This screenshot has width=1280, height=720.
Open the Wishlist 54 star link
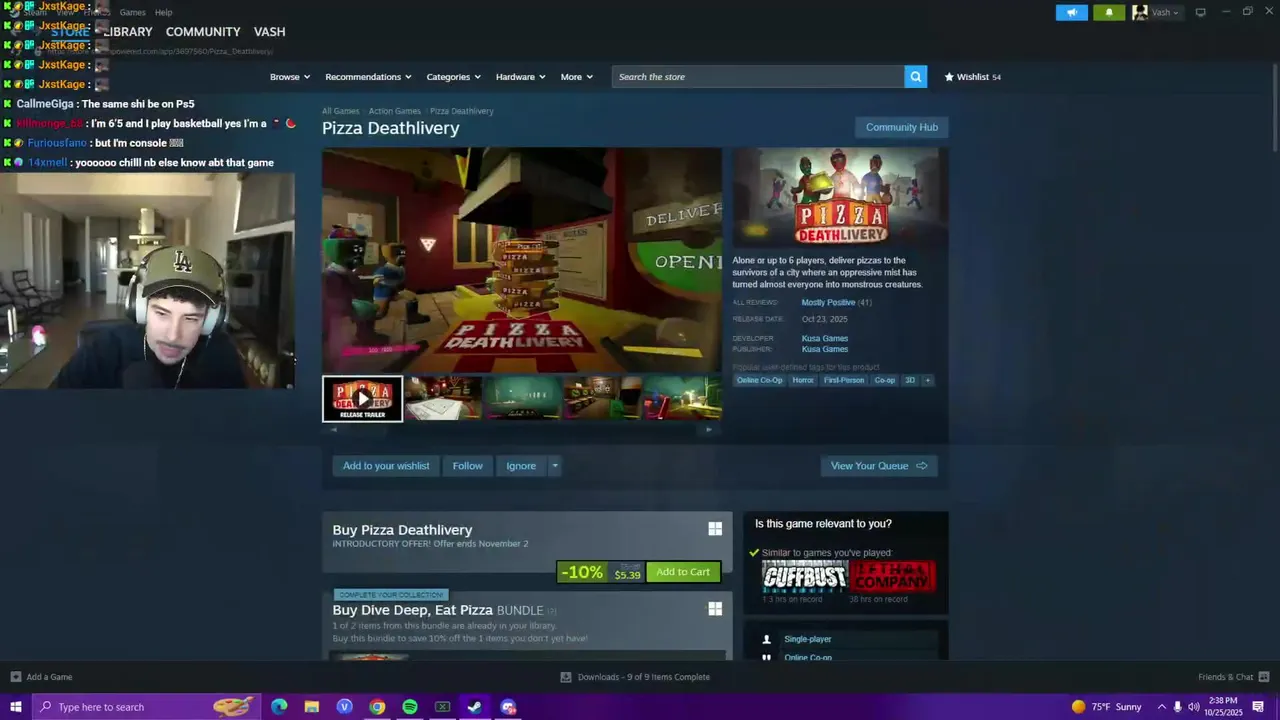(x=972, y=77)
